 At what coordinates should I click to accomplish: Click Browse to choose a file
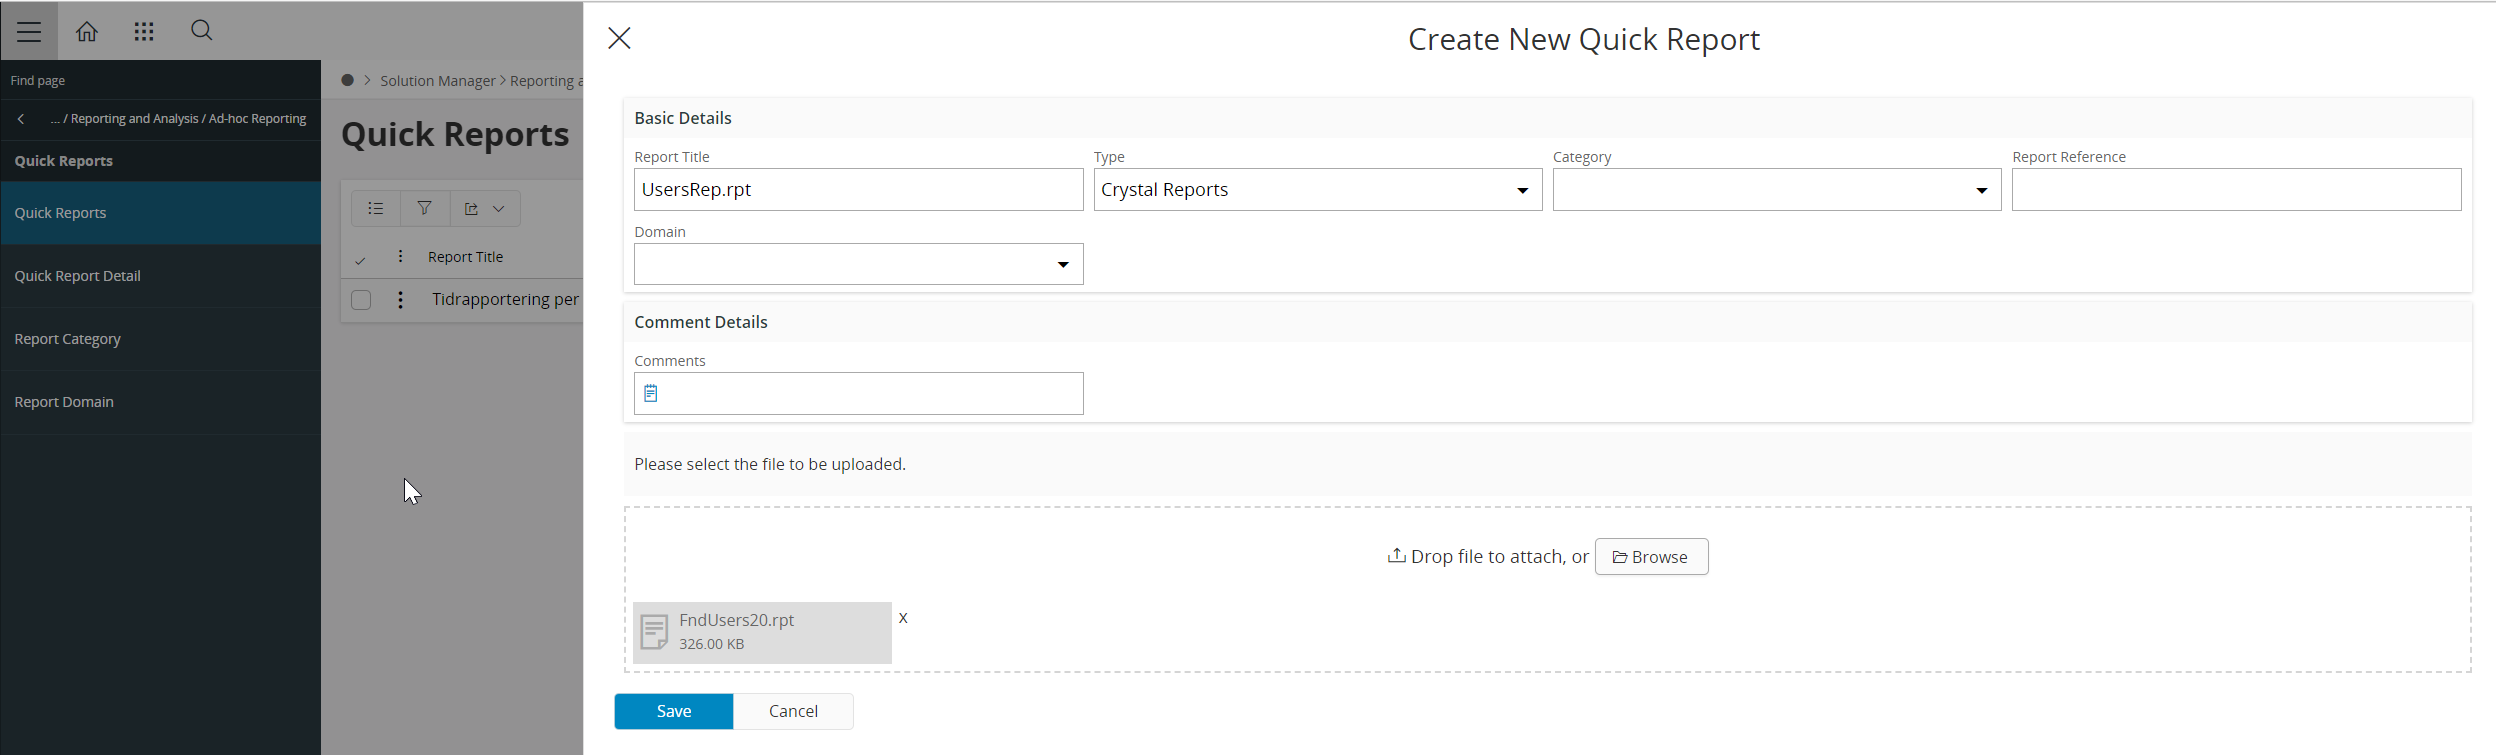1651,557
